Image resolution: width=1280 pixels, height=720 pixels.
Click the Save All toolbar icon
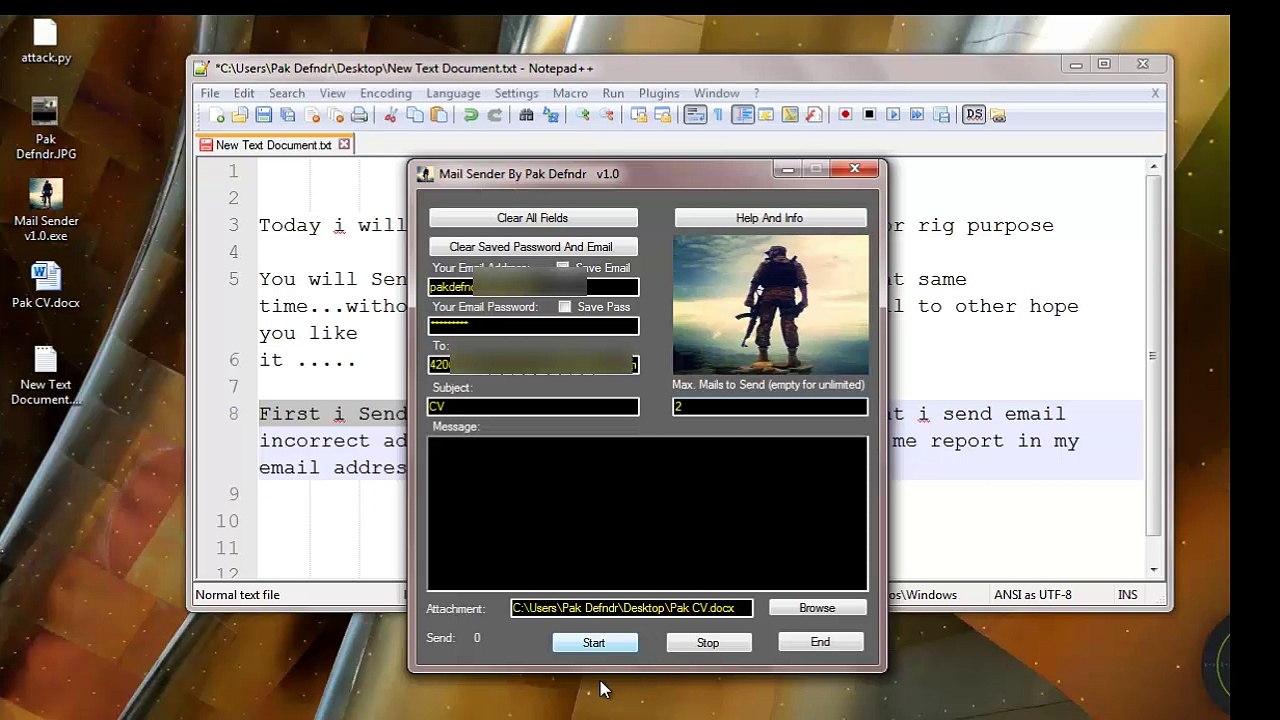click(x=288, y=115)
